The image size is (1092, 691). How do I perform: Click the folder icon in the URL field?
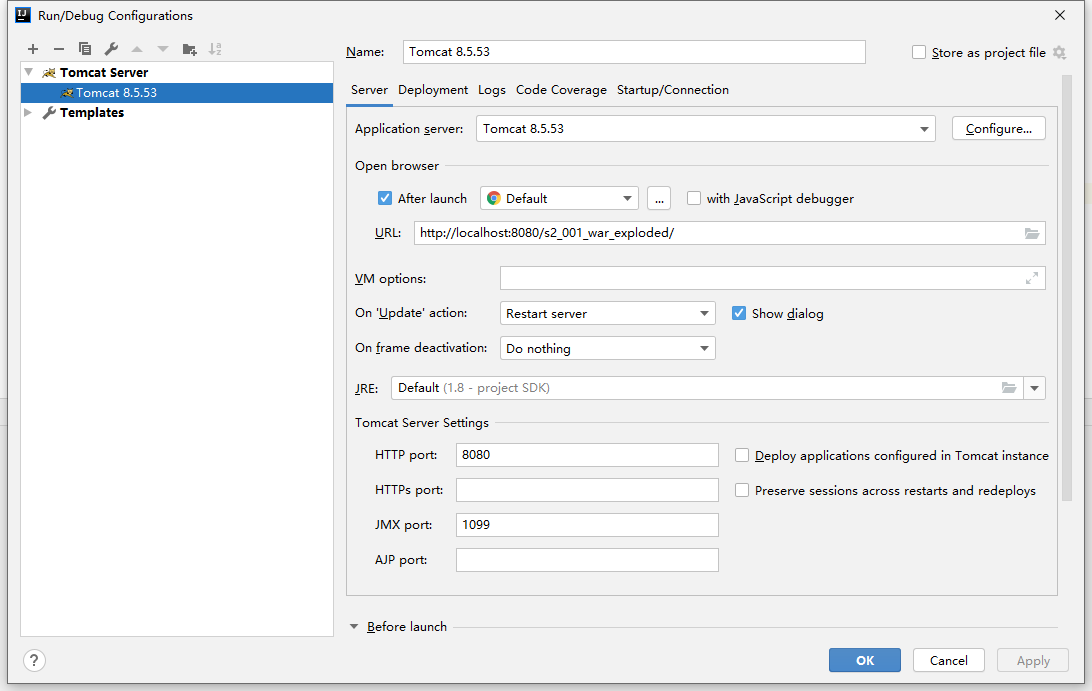[x=1031, y=233]
